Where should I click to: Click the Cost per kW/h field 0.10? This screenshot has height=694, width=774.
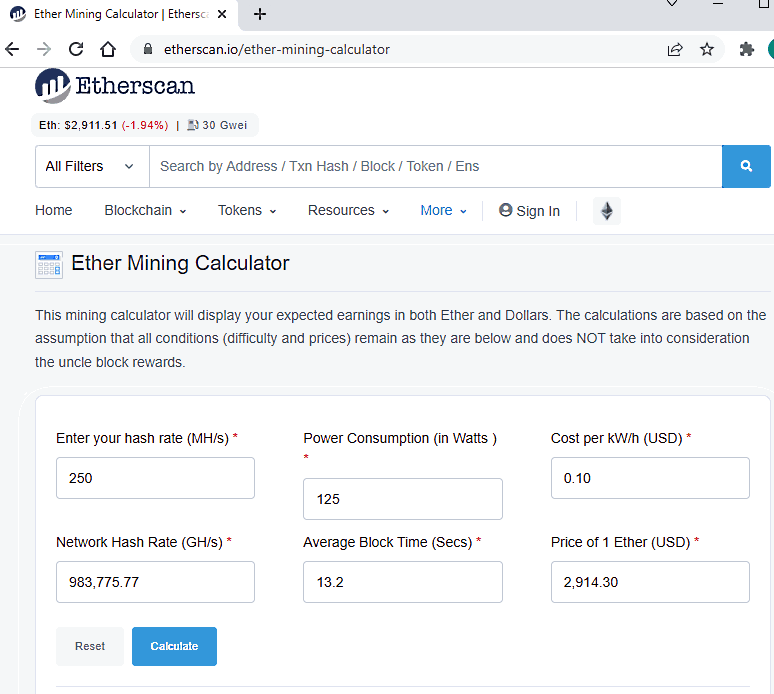(x=650, y=478)
